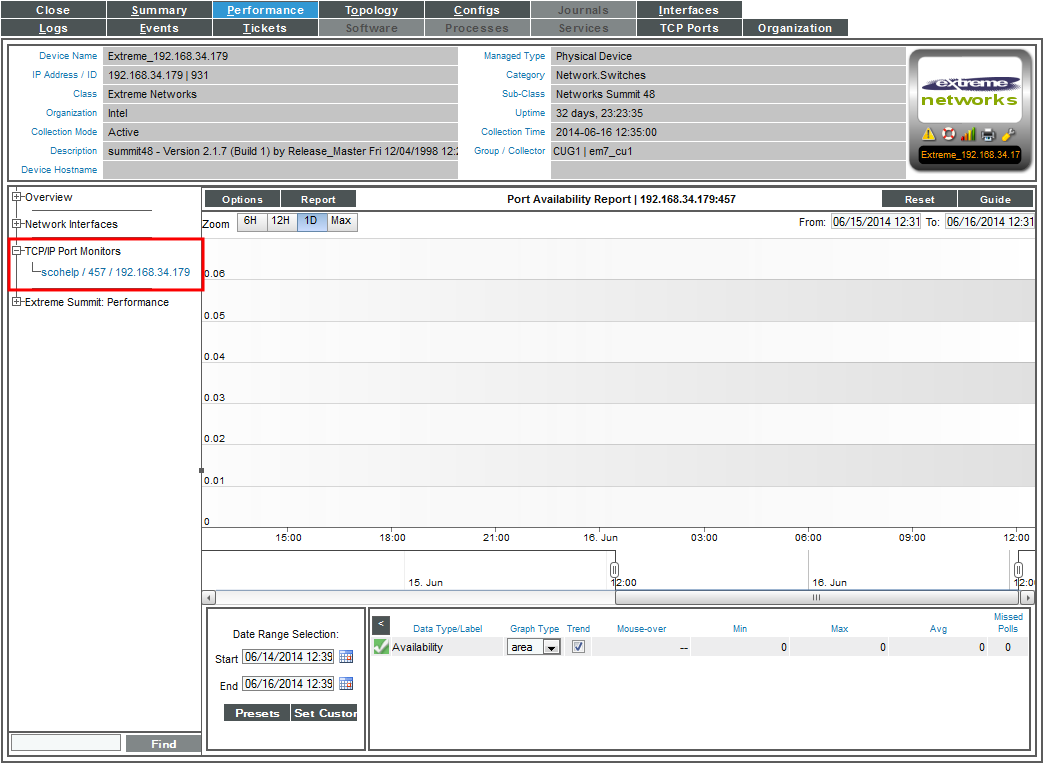The image size is (1044, 764).
Task: Click the horizontal timeline scrollbar thumb
Action: pos(816,597)
